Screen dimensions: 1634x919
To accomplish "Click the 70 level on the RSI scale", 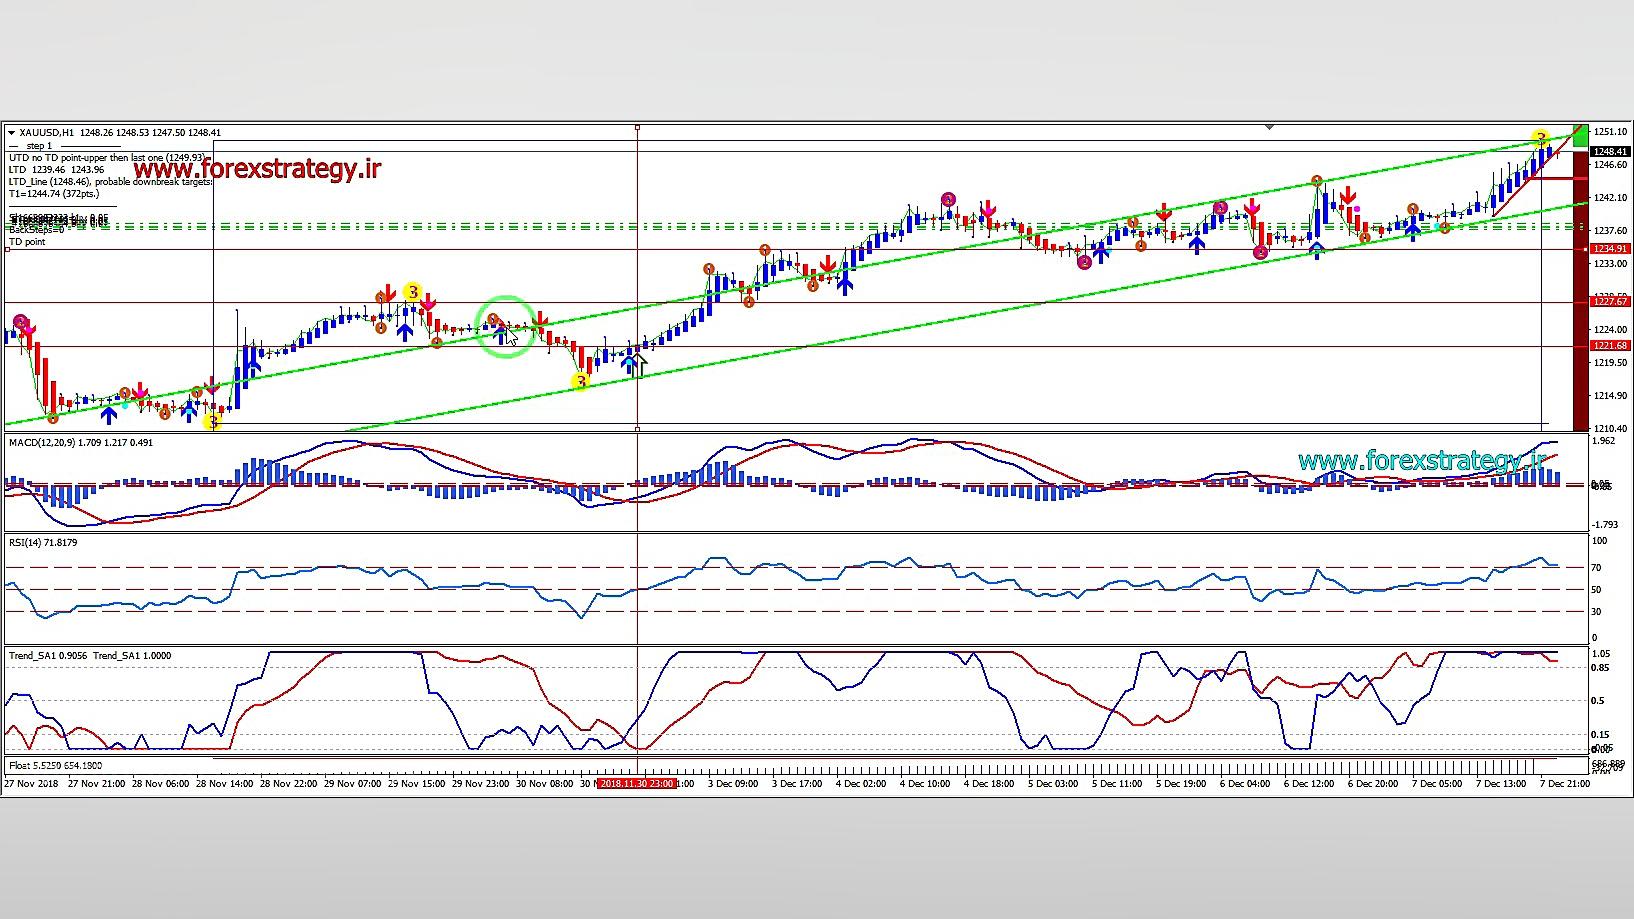I will [1597, 568].
